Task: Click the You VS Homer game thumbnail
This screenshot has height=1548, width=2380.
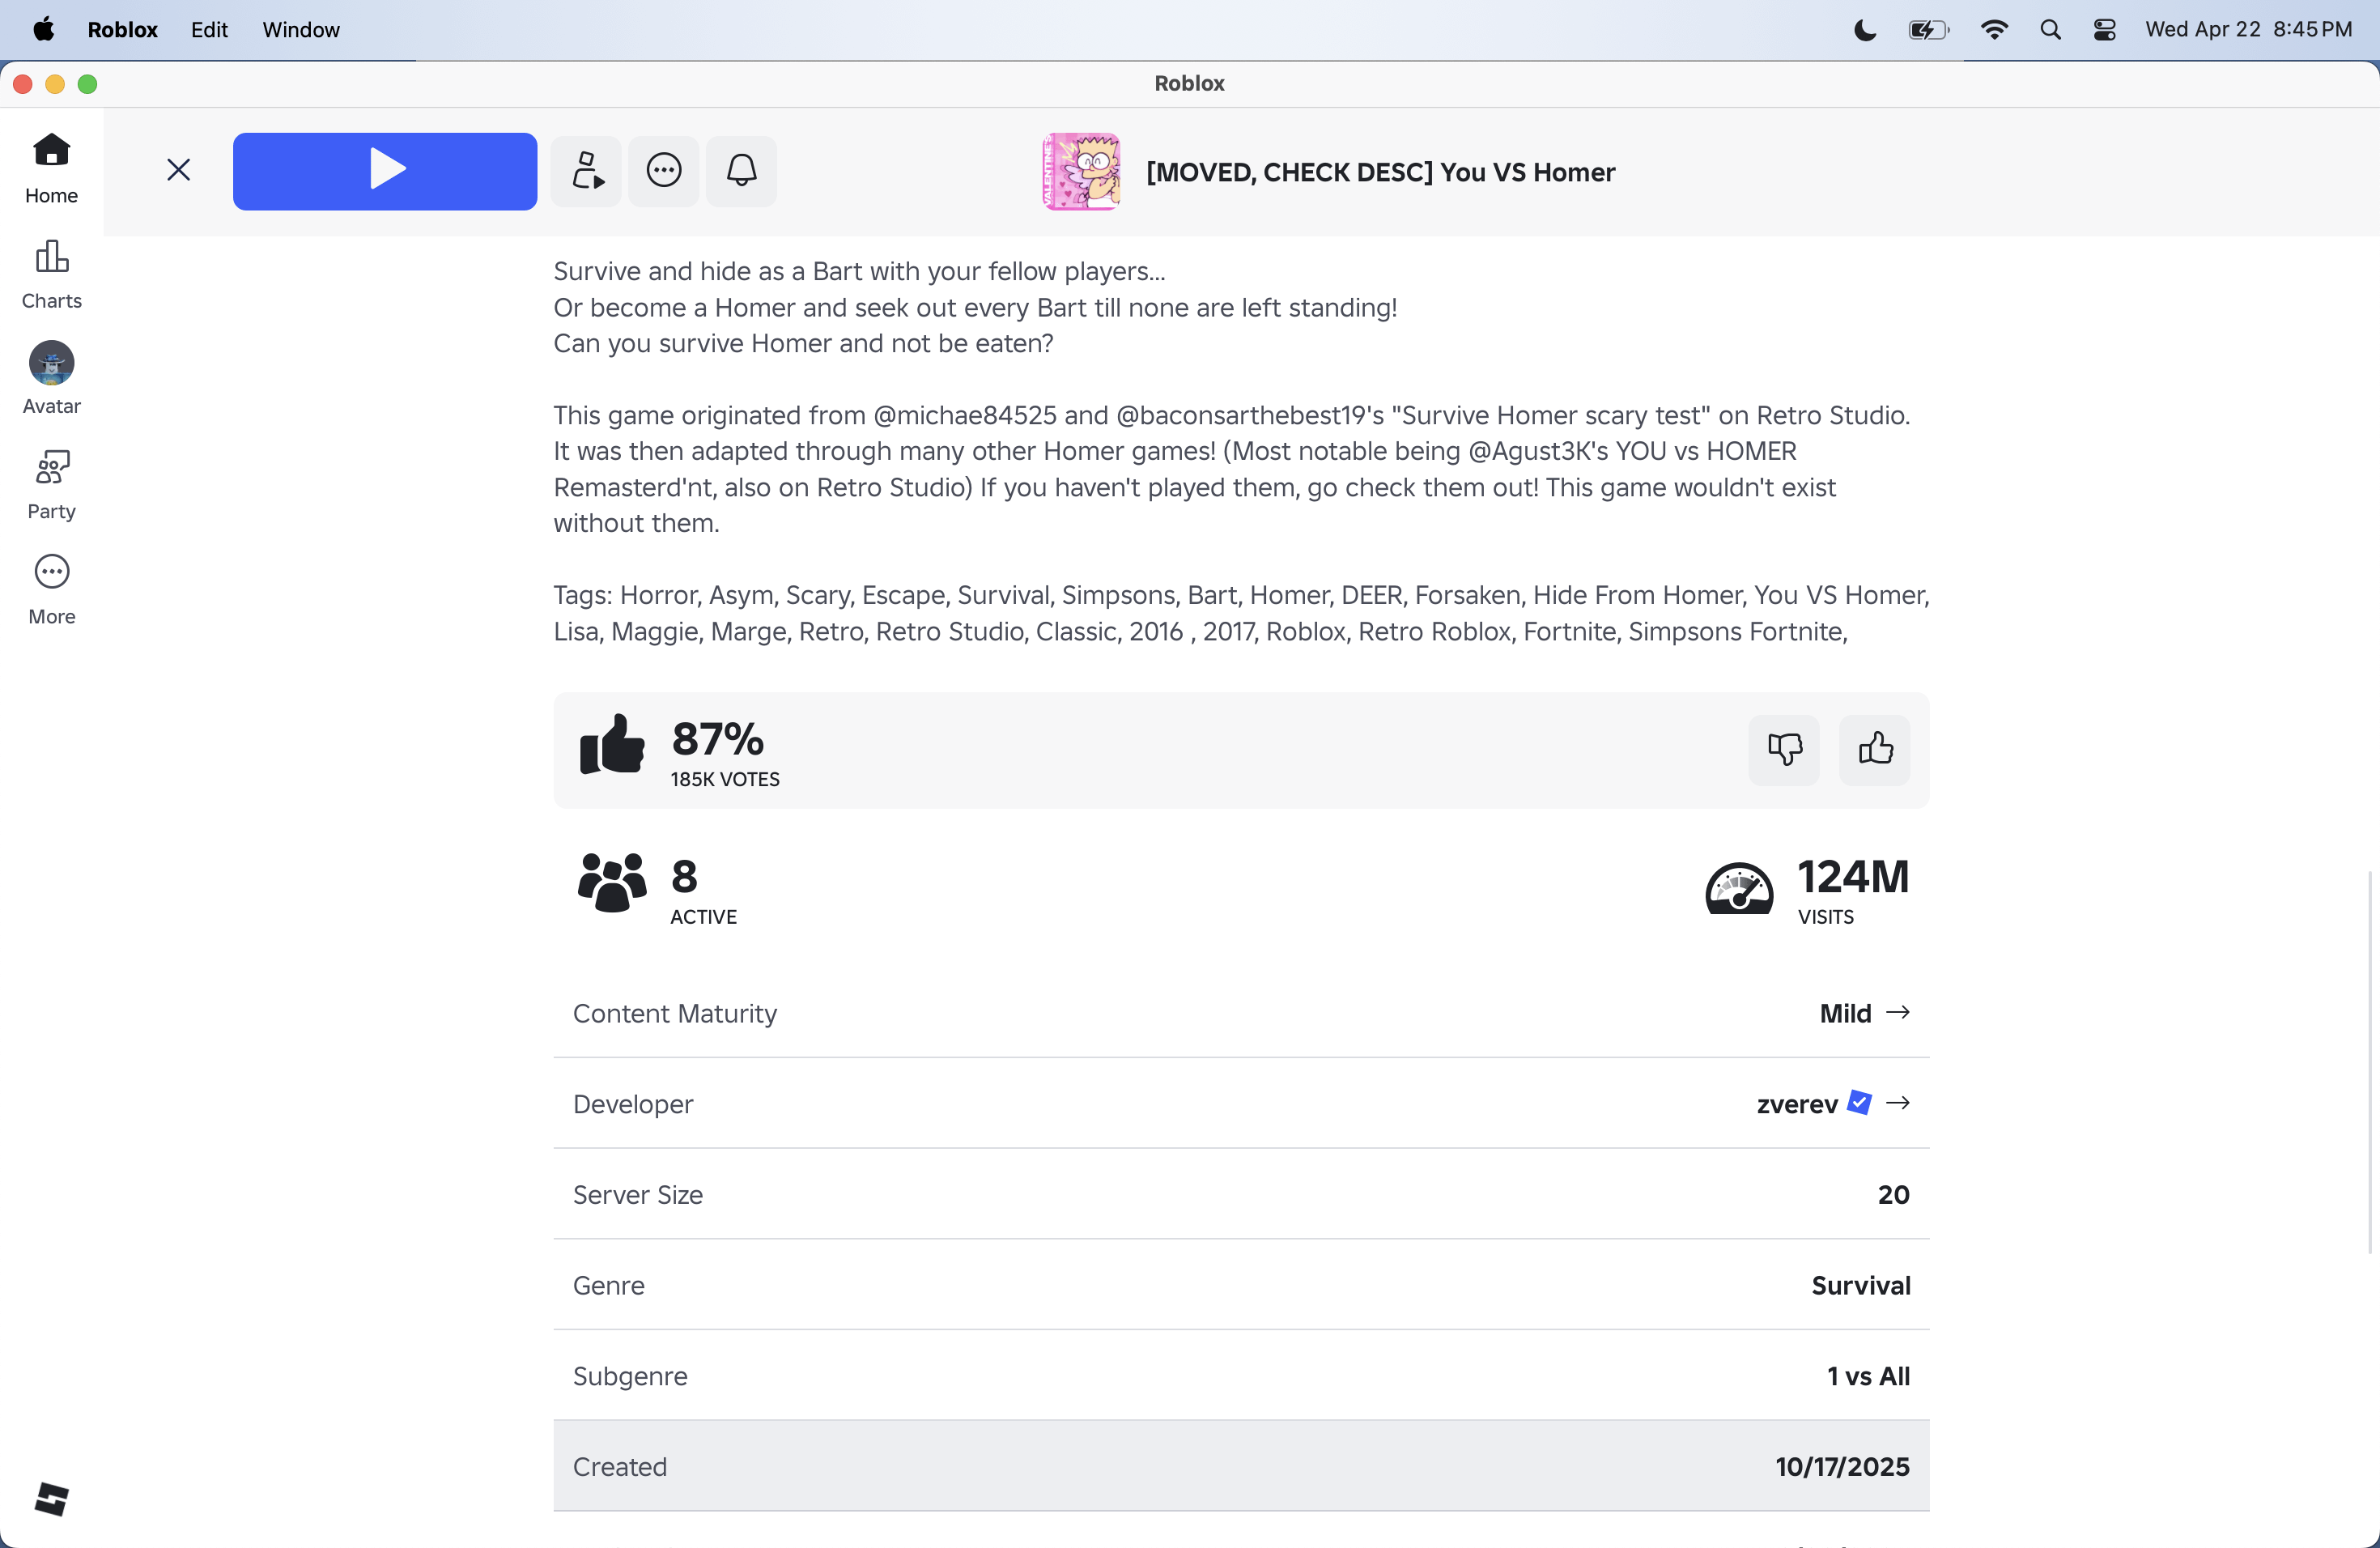Action: pyautogui.click(x=1081, y=172)
